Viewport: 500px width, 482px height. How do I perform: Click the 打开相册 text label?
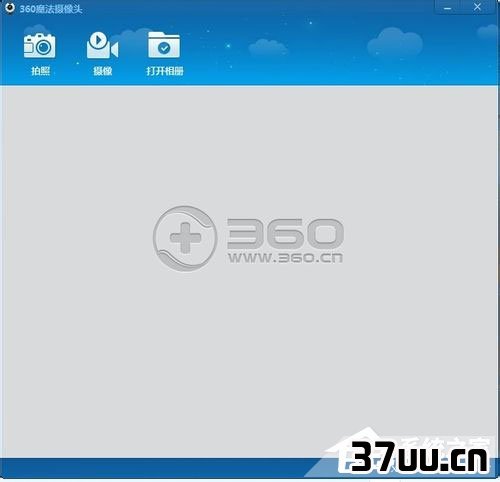pyautogui.click(x=165, y=71)
